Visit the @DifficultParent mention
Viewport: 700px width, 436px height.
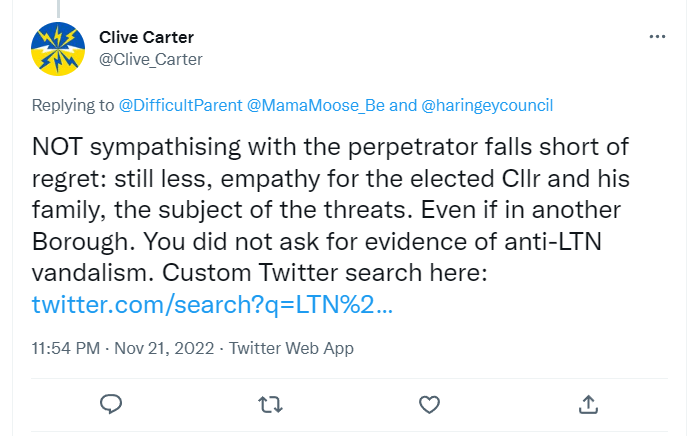[x=180, y=105]
